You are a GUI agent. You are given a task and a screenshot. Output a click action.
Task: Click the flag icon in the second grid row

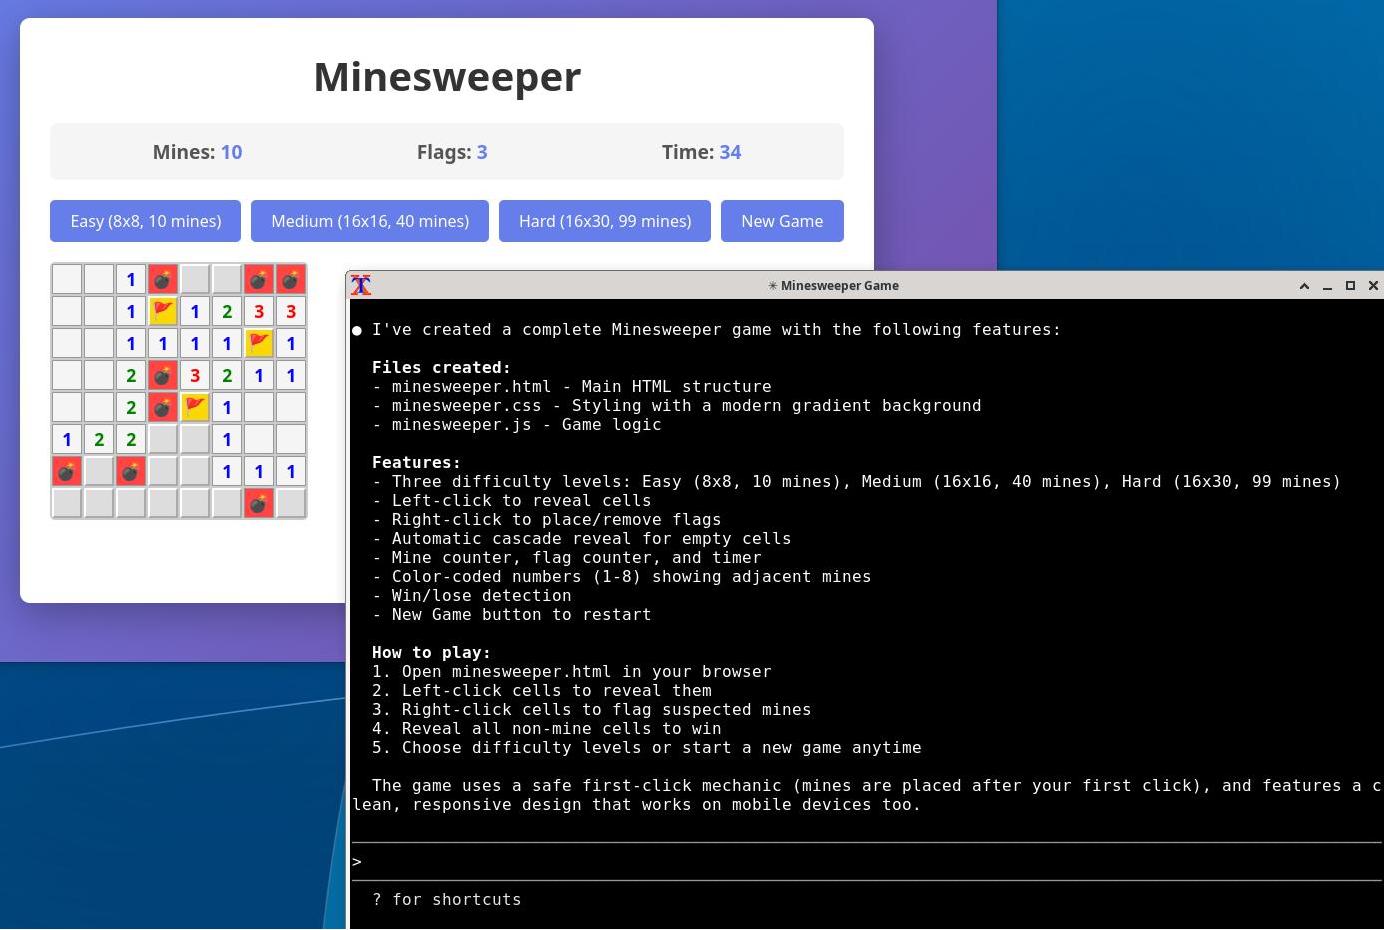[x=163, y=311]
